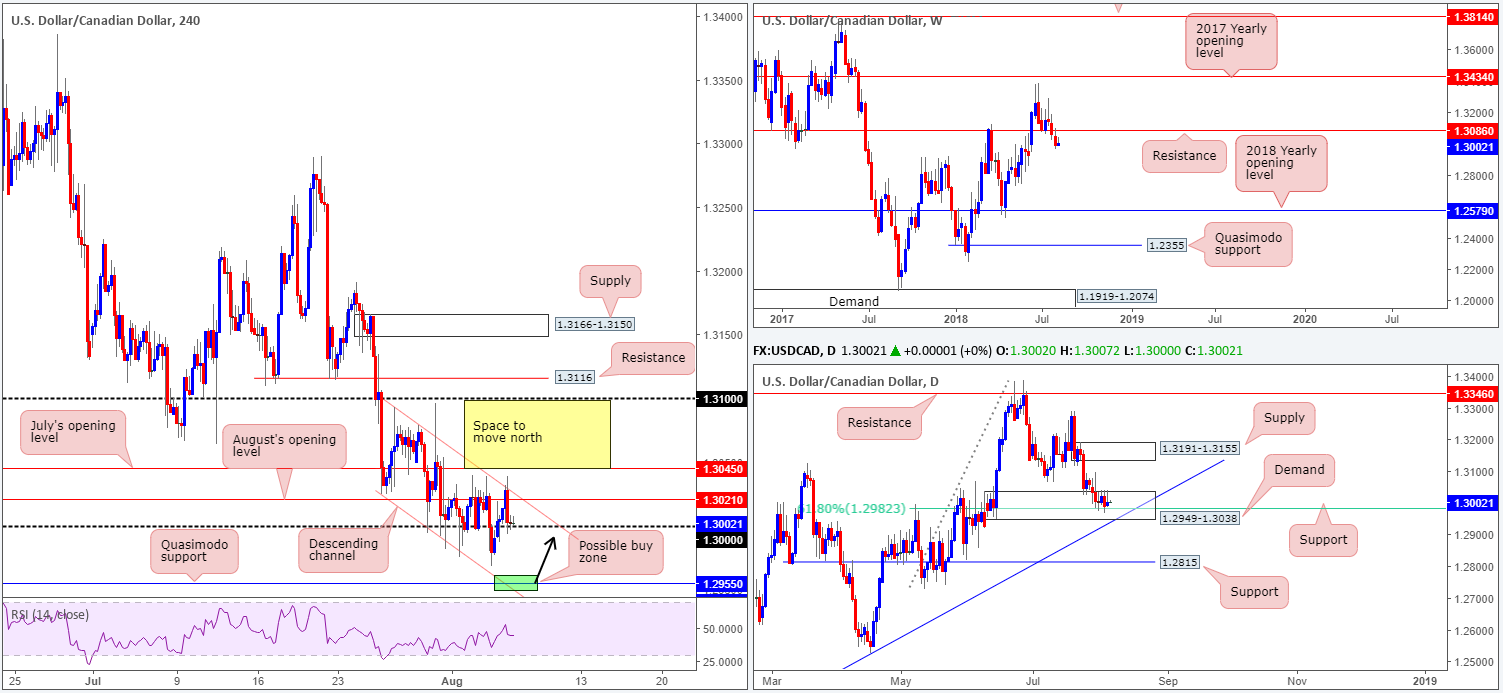Click the 1.2355 price label on the weekly chart
Screen dimensions: 1503x693
point(1165,245)
